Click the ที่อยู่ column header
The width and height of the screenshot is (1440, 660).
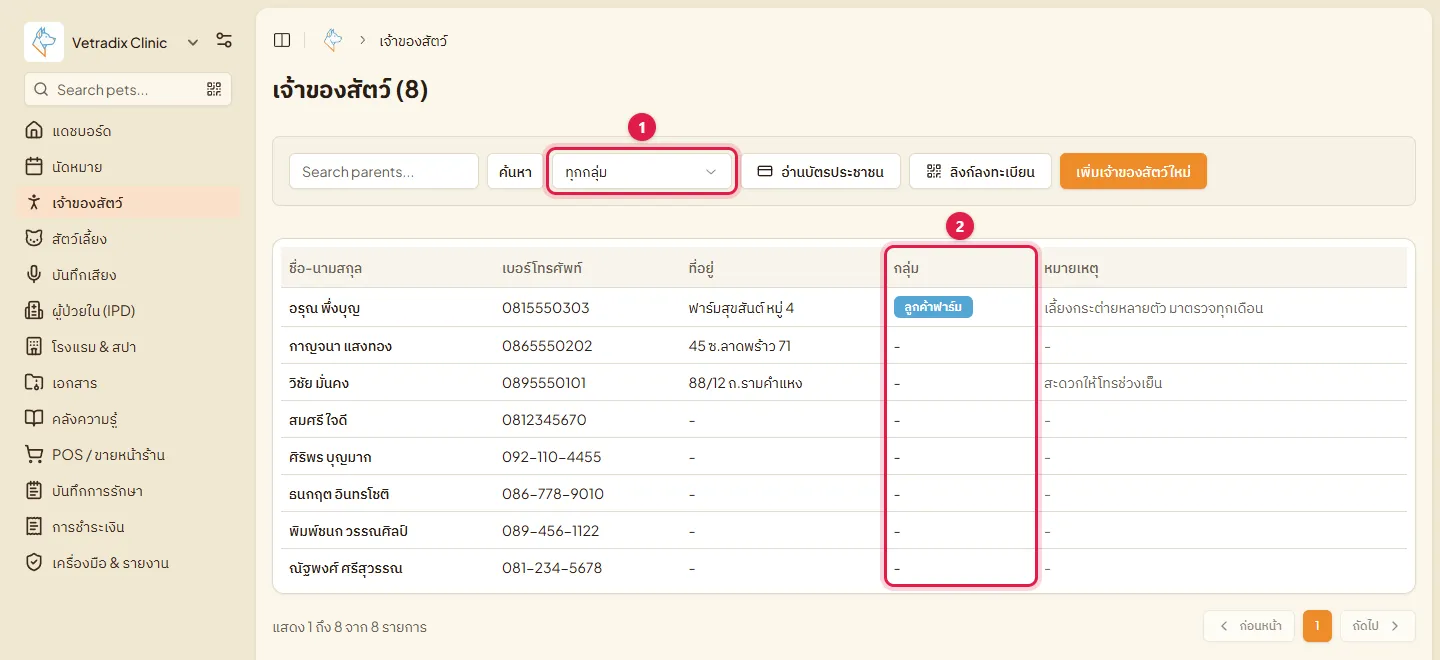click(x=701, y=269)
